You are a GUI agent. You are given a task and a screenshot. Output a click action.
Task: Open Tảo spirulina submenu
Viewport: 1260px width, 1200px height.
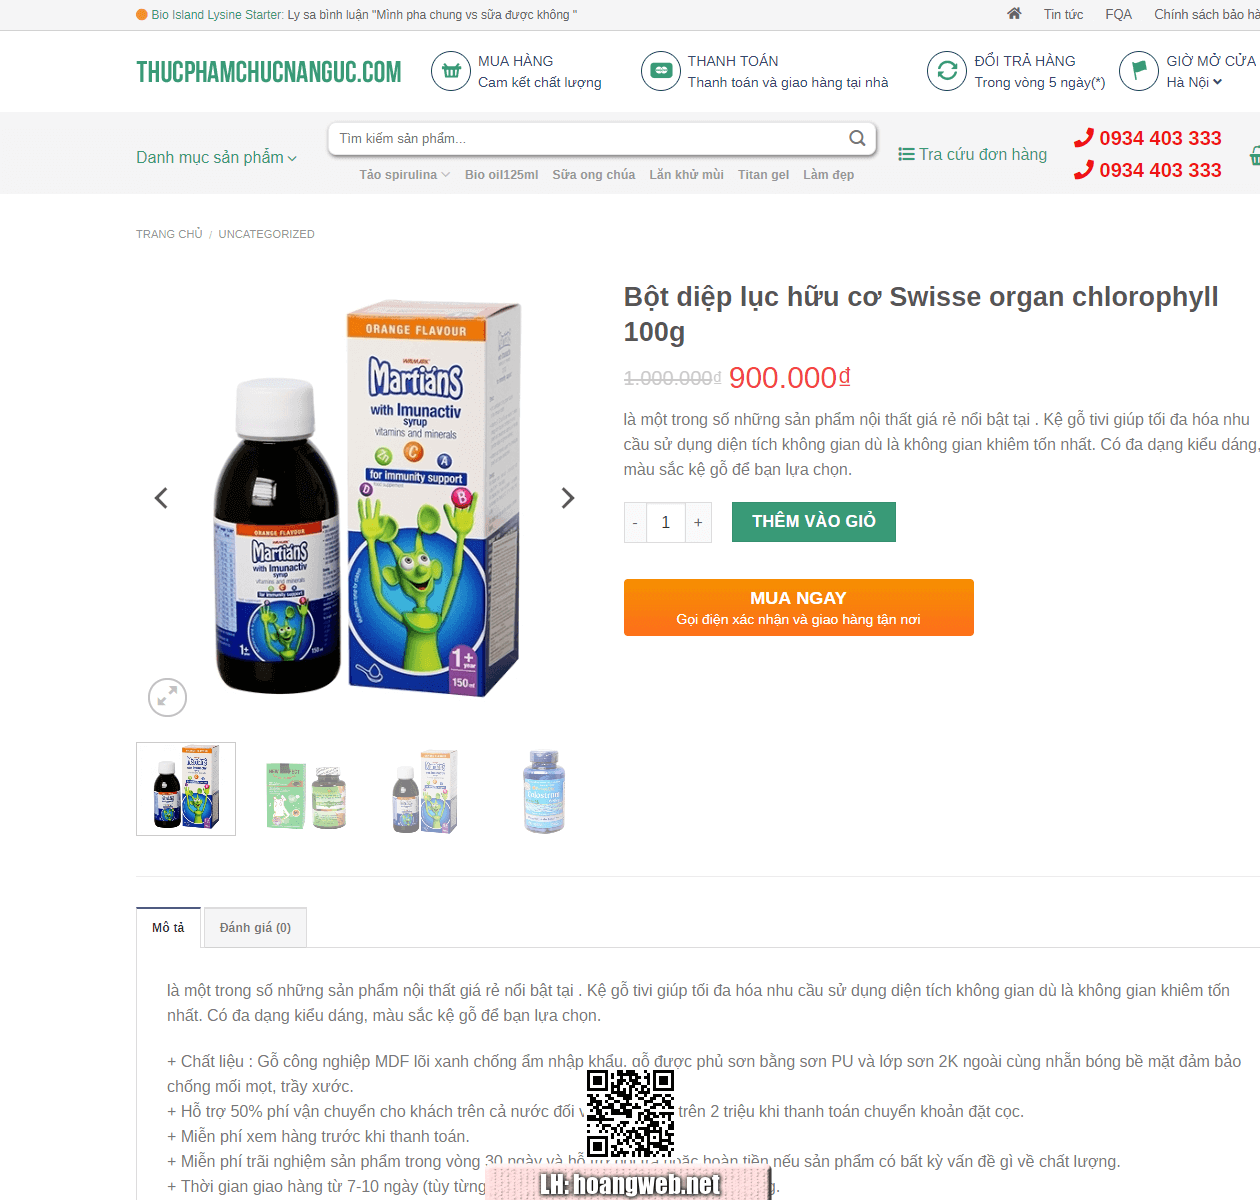(x=405, y=174)
